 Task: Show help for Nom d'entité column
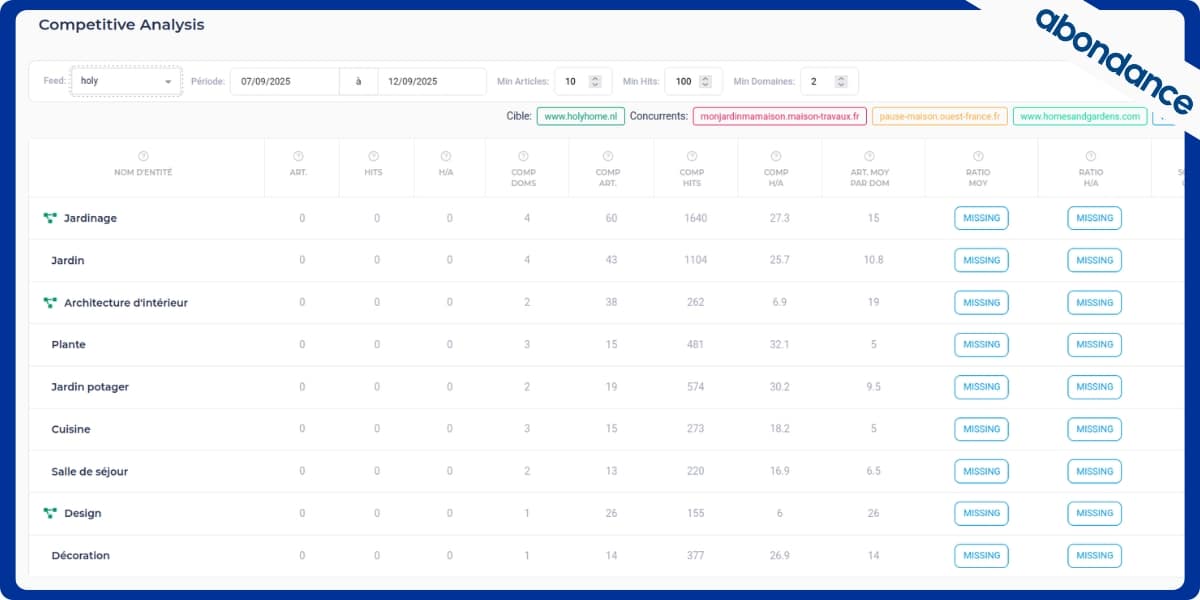pyautogui.click(x=143, y=156)
